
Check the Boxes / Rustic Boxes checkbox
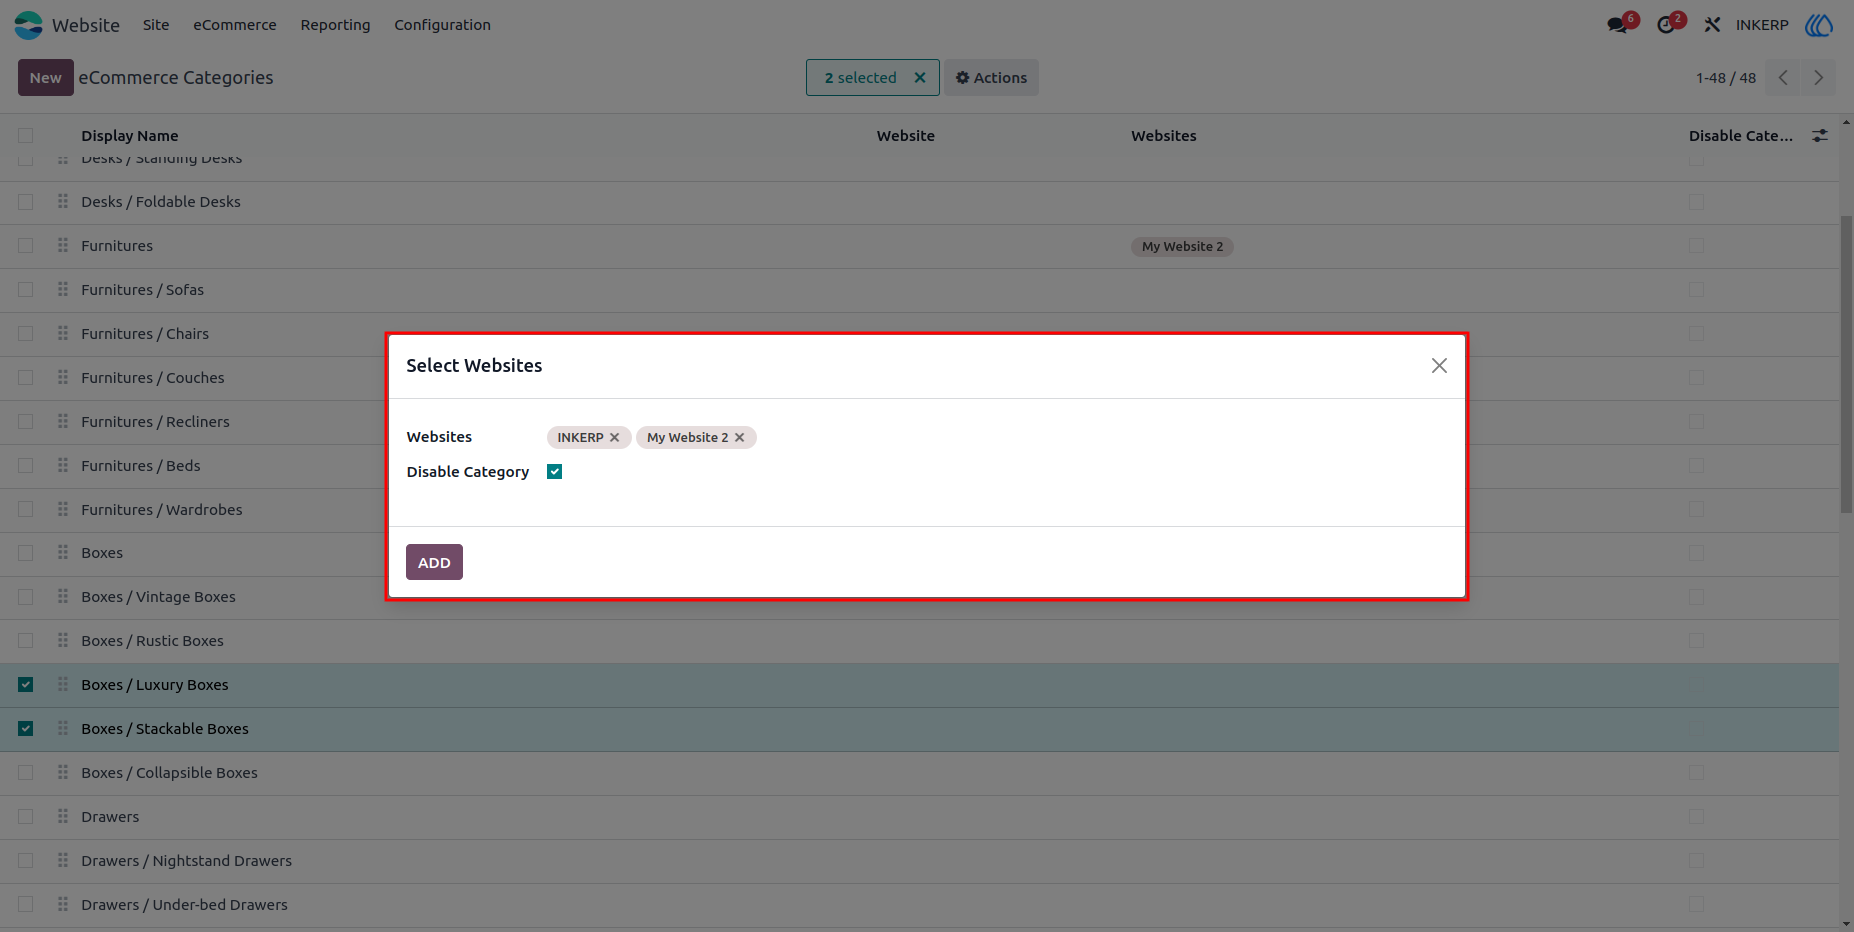[x=26, y=641]
